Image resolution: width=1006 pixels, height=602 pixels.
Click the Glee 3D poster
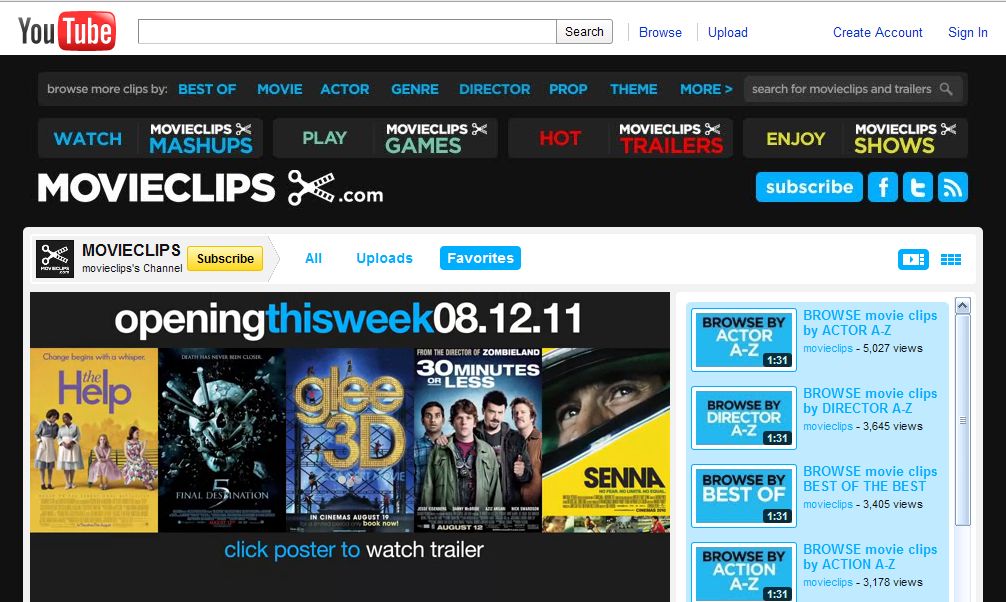(x=350, y=440)
